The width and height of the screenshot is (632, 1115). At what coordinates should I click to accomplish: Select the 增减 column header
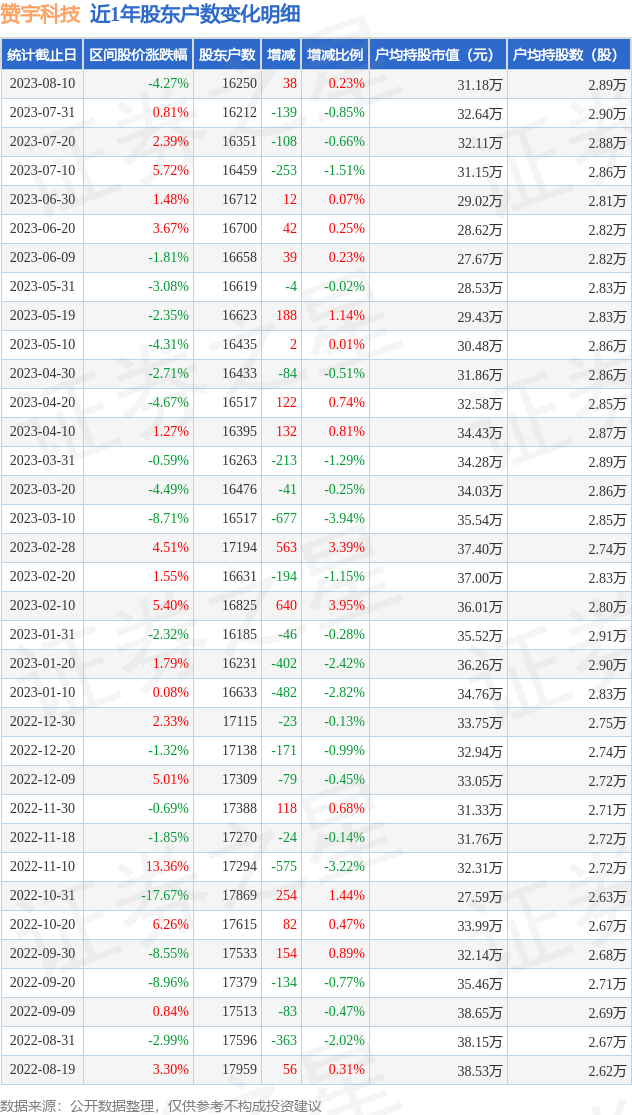coord(280,54)
